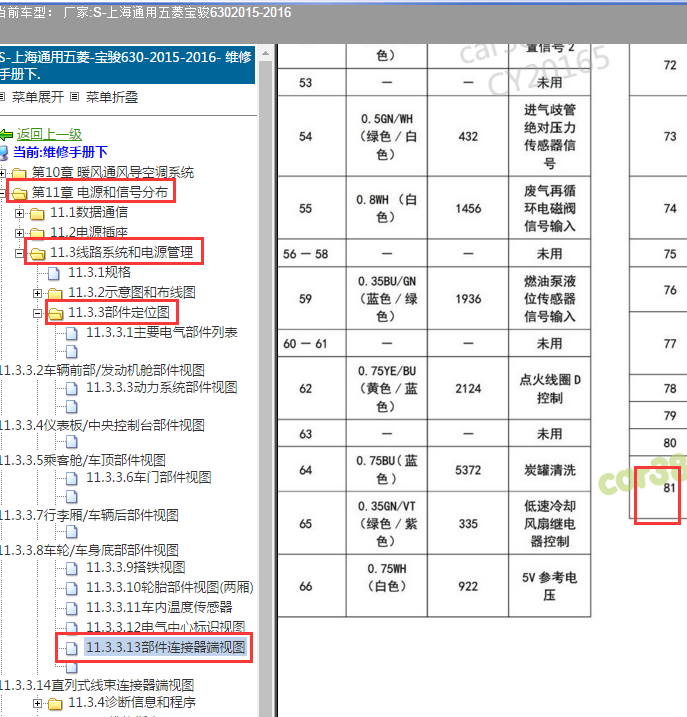Click open folder icon of 11.3线路系统和电源管理
This screenshot has width=687, height=717.
click(38, 253)
